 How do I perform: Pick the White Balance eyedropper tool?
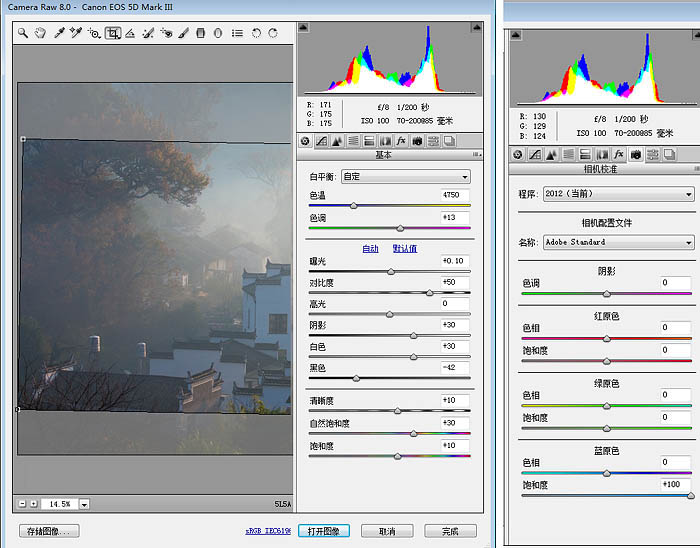click(x=59, y=33)
